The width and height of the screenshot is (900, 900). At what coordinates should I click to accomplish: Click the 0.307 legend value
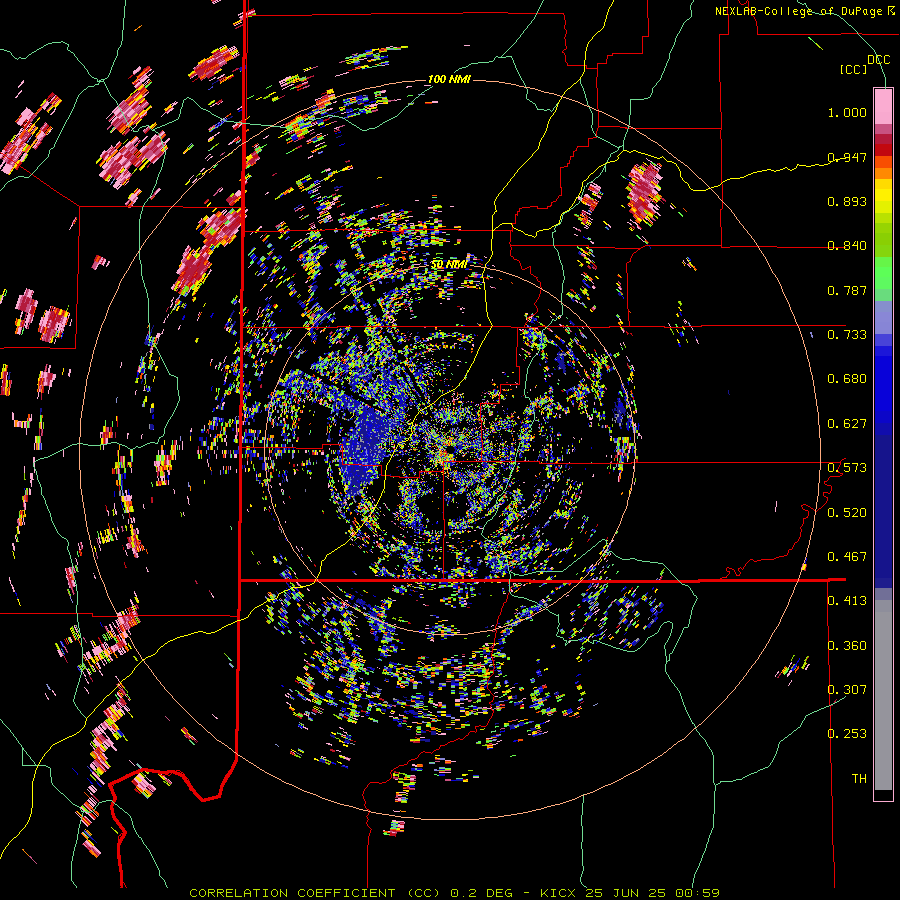847,689
